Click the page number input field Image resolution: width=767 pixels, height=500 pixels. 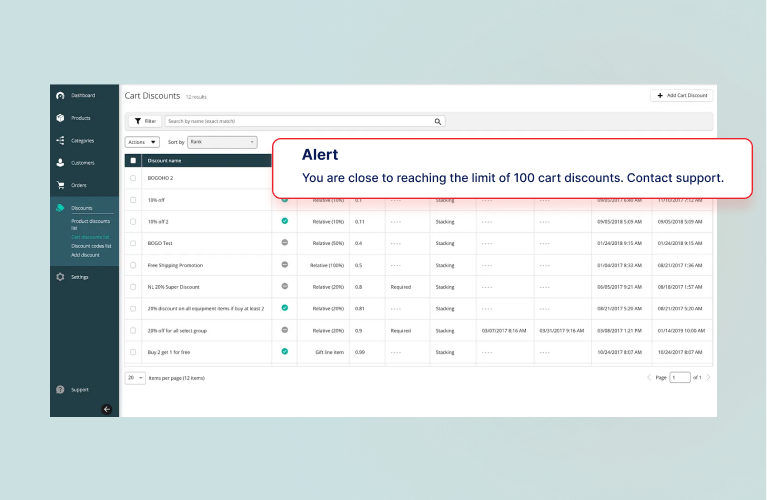pyautogui.click(x=680, y=377)
